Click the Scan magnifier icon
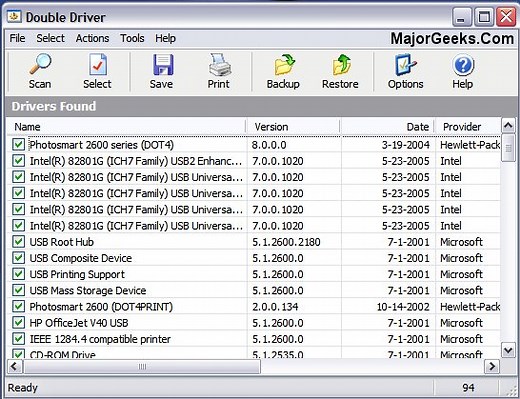The image size is (520, 399). 40,64
